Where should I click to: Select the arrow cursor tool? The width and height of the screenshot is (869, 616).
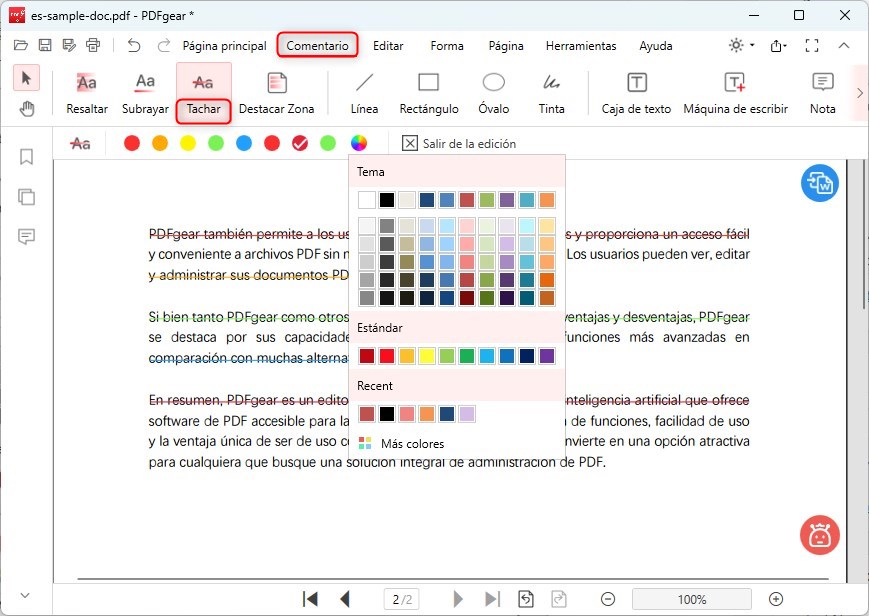click(26, 78)
